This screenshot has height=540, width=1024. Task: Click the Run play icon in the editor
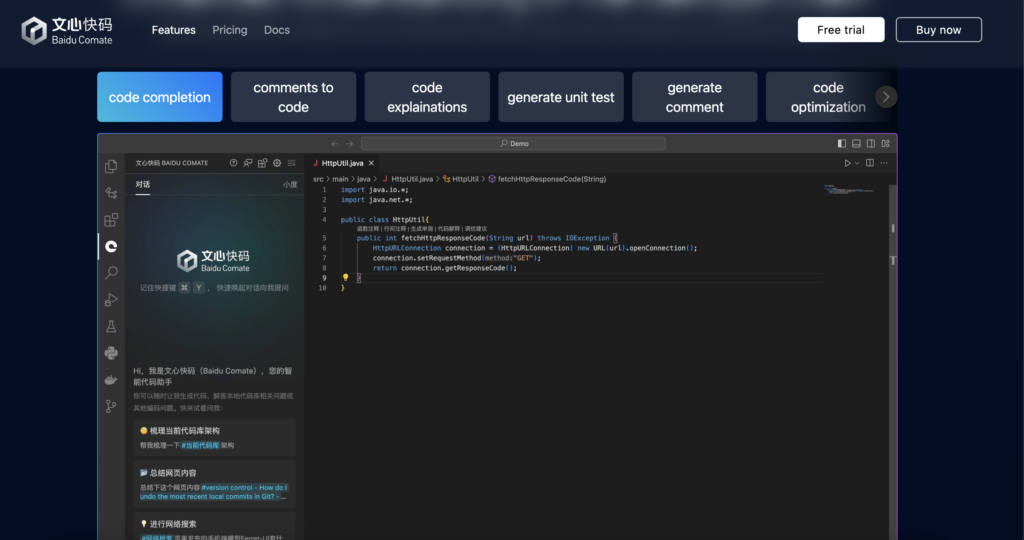click(847, 163)
